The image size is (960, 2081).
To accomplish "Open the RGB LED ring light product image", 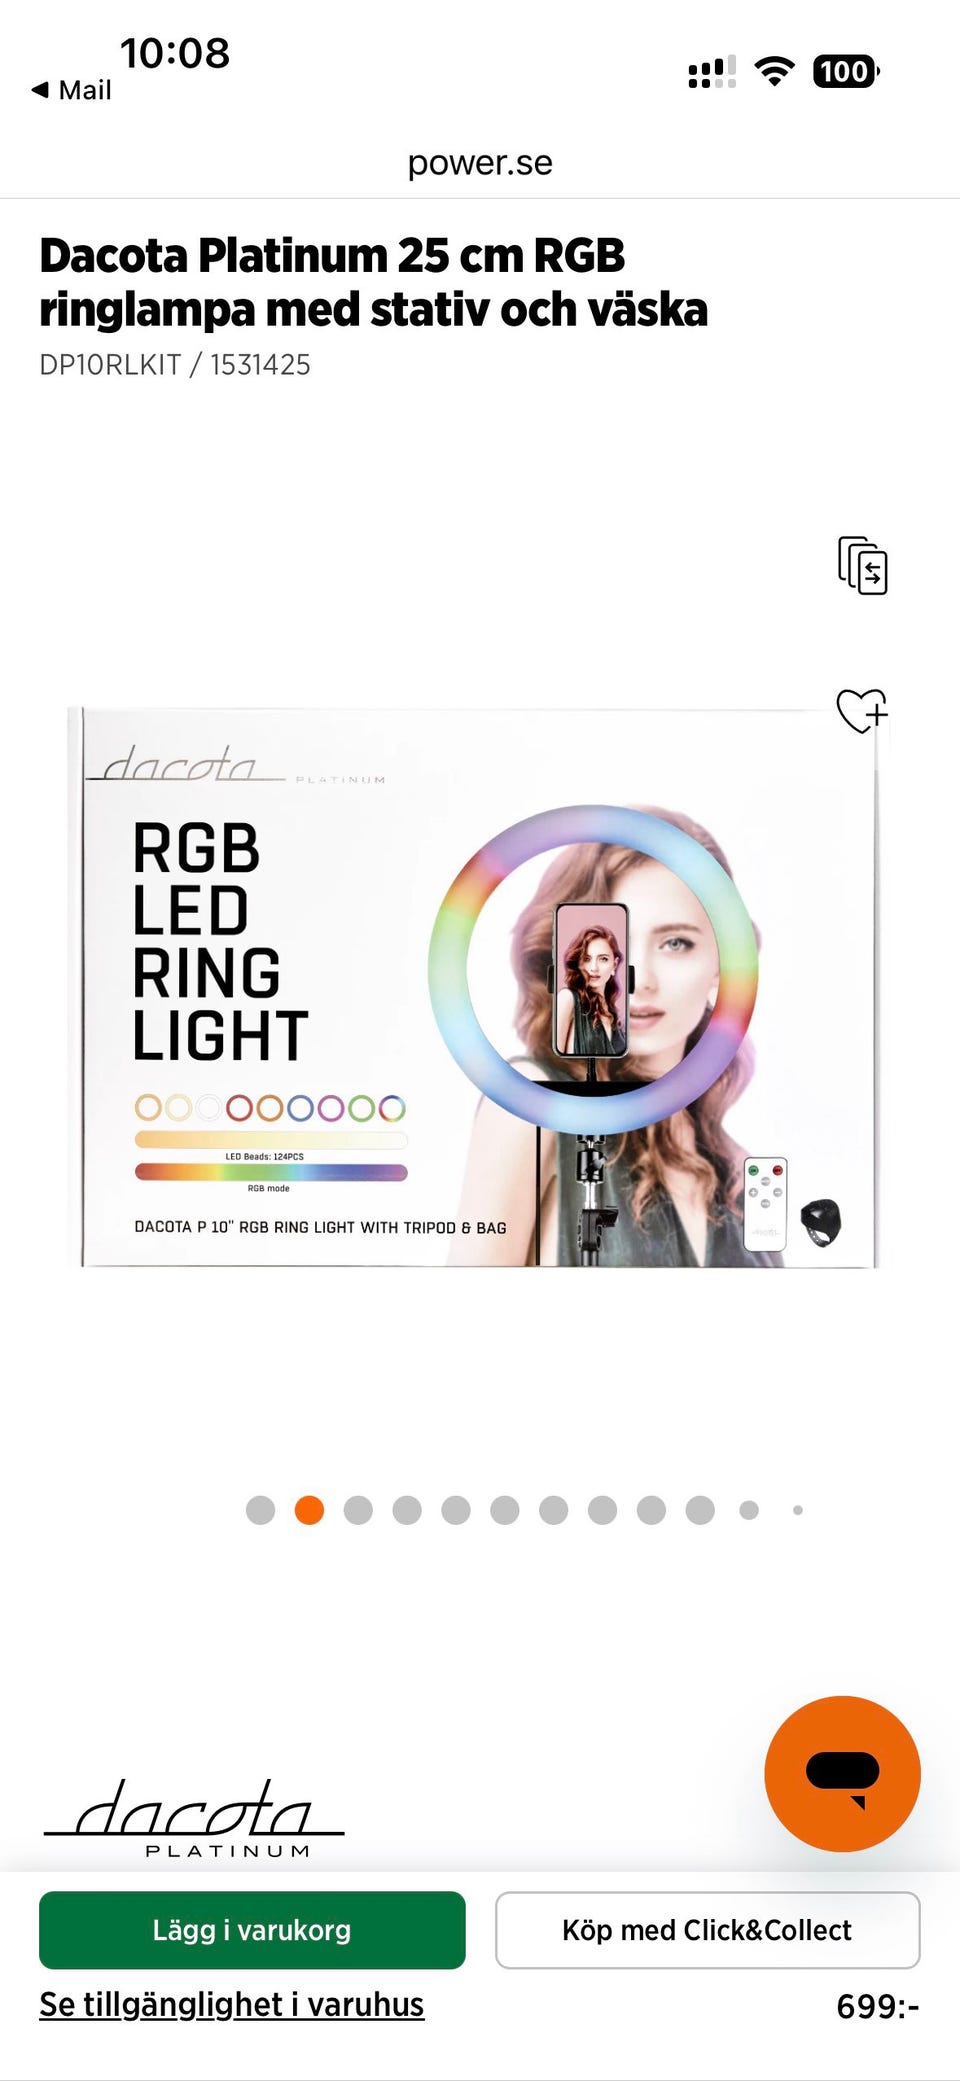I will [x=478, y=988].
